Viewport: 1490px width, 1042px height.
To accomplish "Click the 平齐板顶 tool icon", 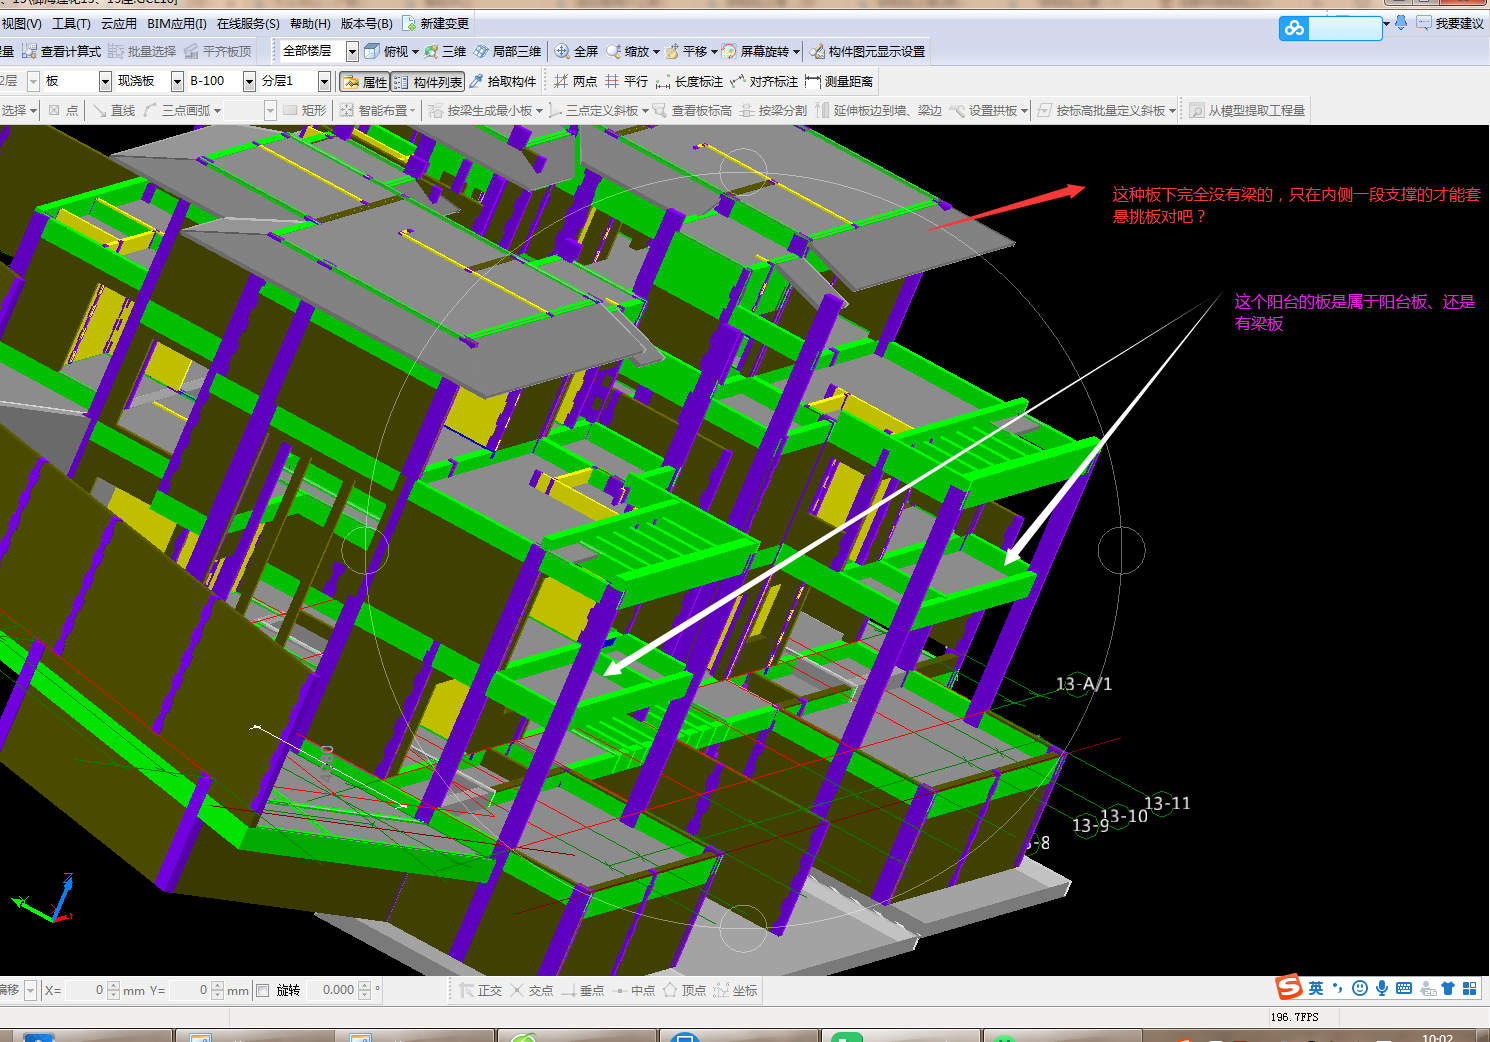I will (x=191, y=51).
